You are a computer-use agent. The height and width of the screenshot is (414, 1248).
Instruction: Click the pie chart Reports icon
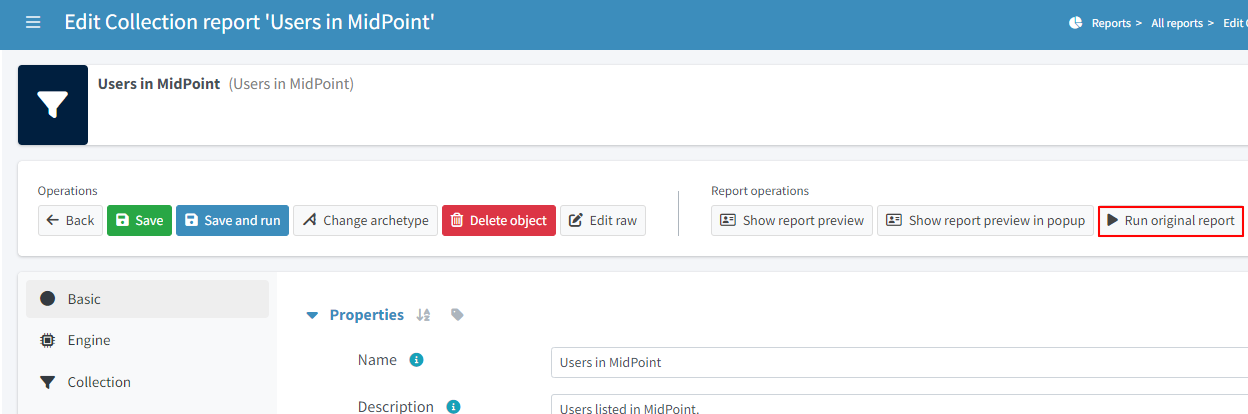coord(1076,23)
